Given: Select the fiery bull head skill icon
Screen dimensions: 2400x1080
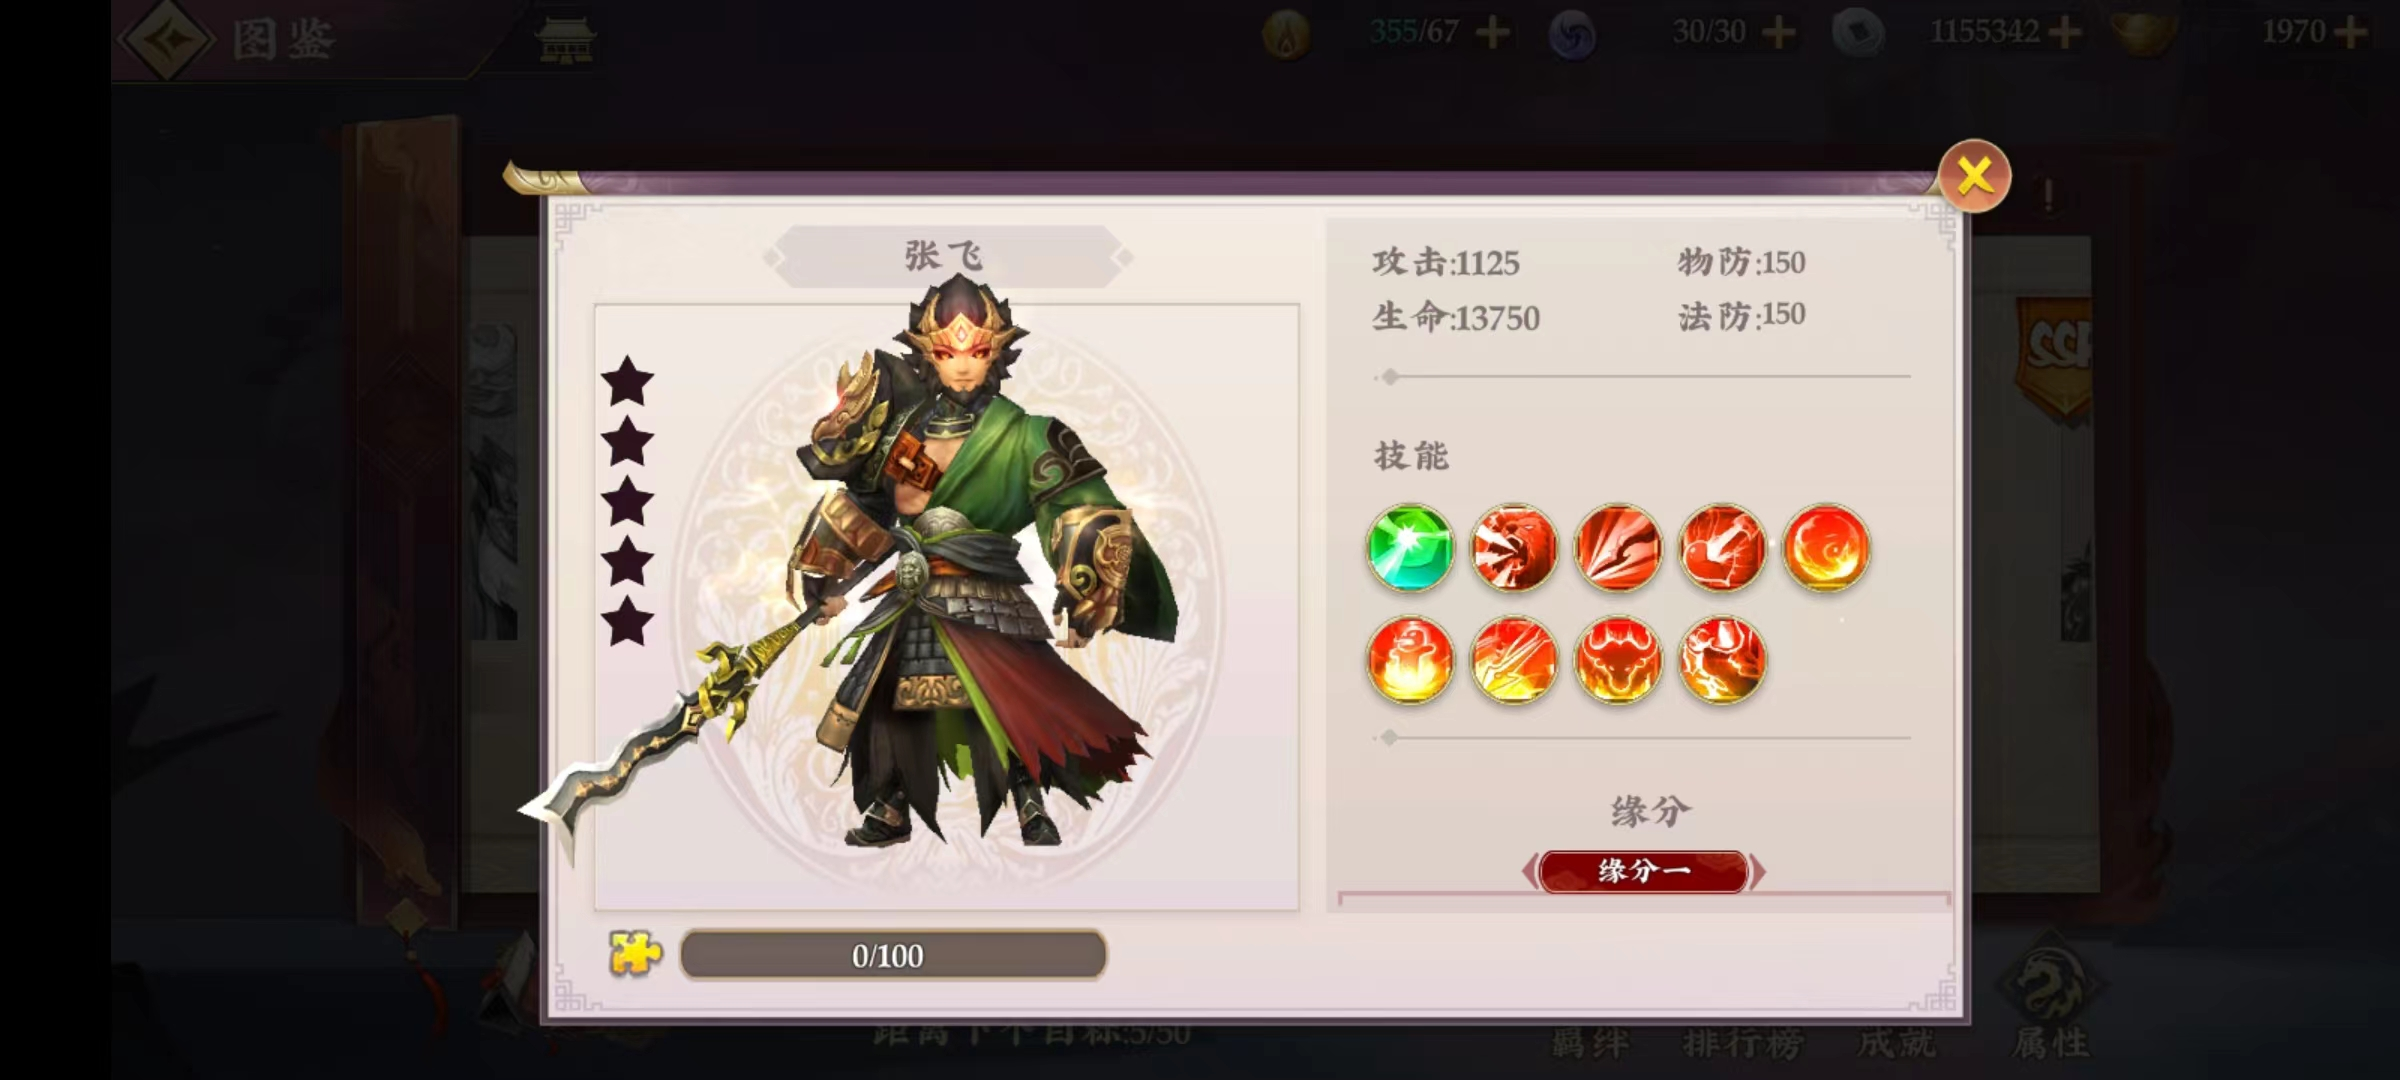Looking at the screenshot, I should [1618, 660].
